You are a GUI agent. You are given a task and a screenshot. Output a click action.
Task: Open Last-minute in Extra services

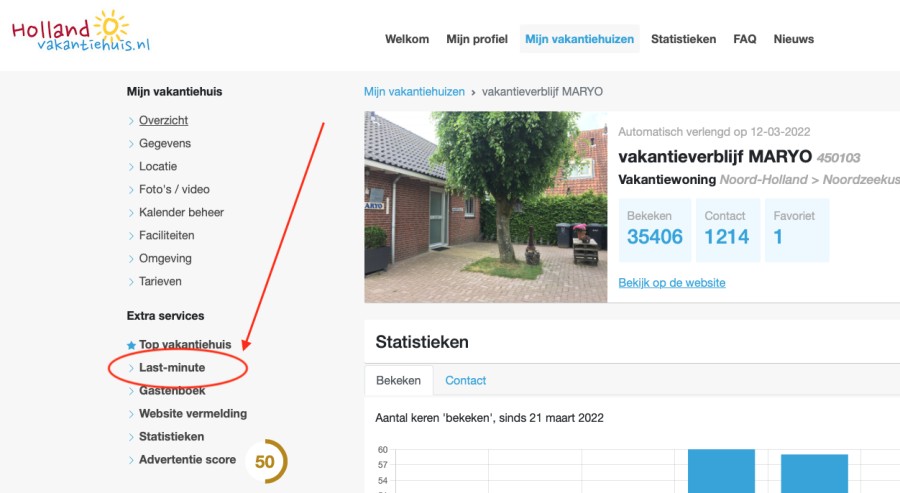coord(172,368)
